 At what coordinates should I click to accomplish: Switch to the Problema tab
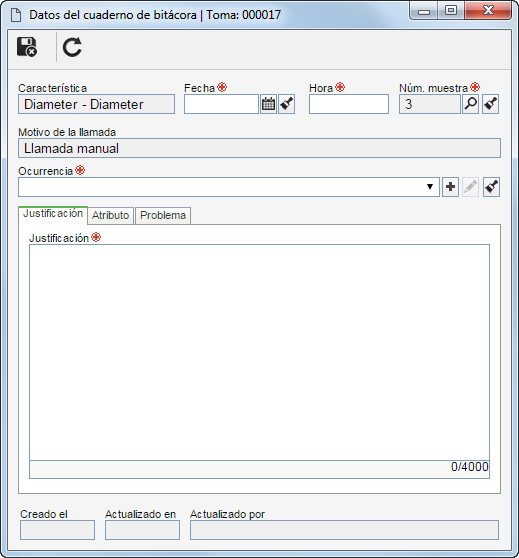pyautogui.click(x=163, y=215)
